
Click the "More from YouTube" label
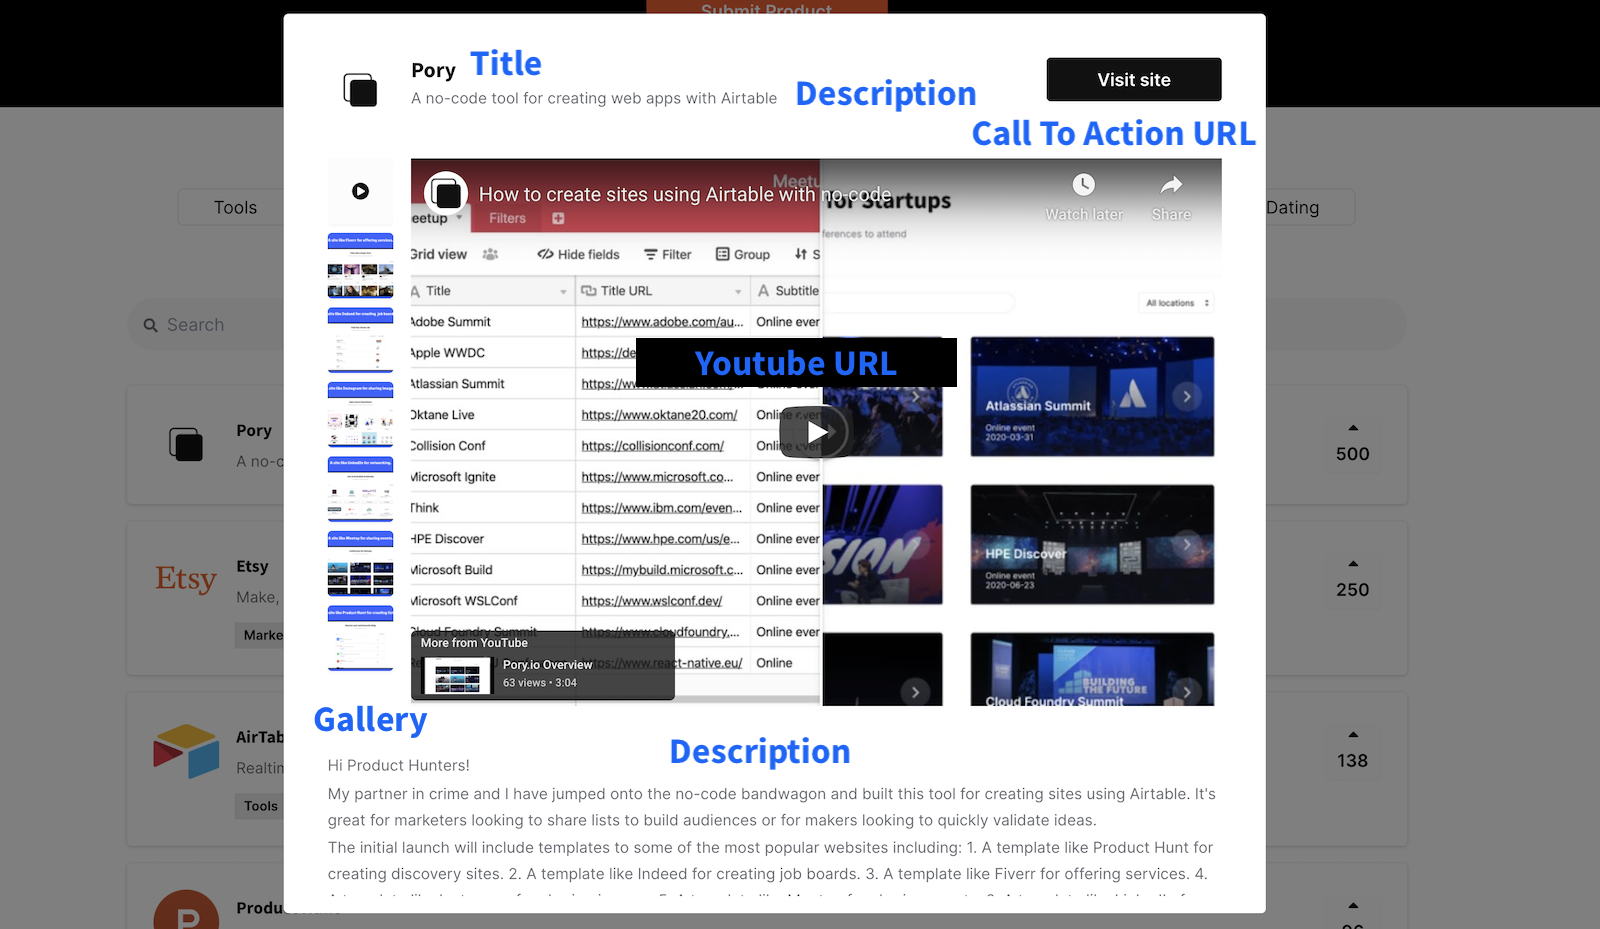point(474,643)
